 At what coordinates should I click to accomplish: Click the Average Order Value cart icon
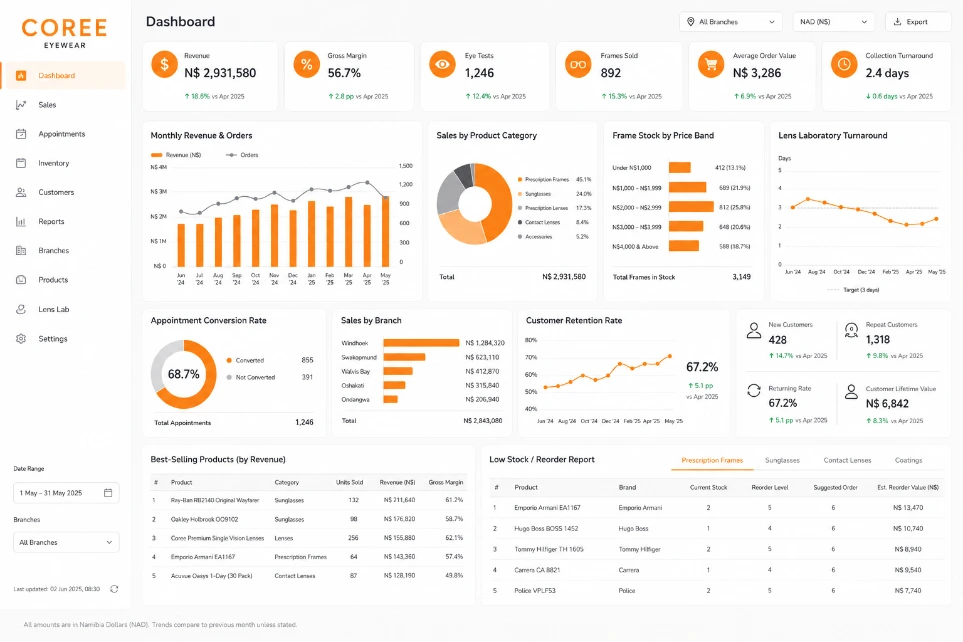click(711, 65)
